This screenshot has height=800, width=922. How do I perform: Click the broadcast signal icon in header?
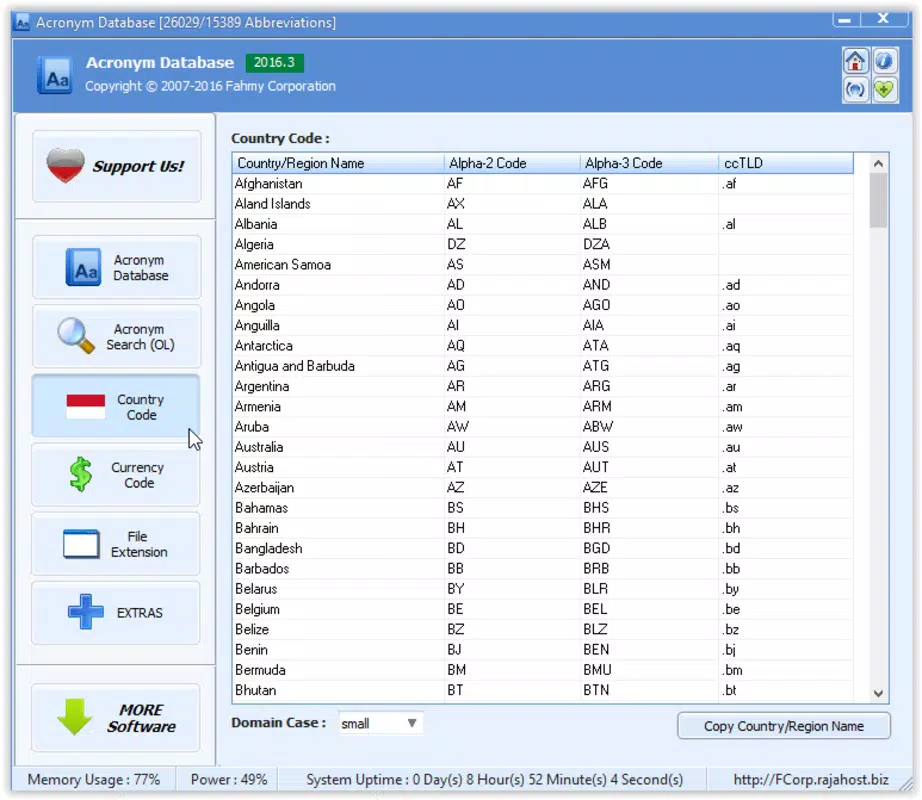[855, 90]
